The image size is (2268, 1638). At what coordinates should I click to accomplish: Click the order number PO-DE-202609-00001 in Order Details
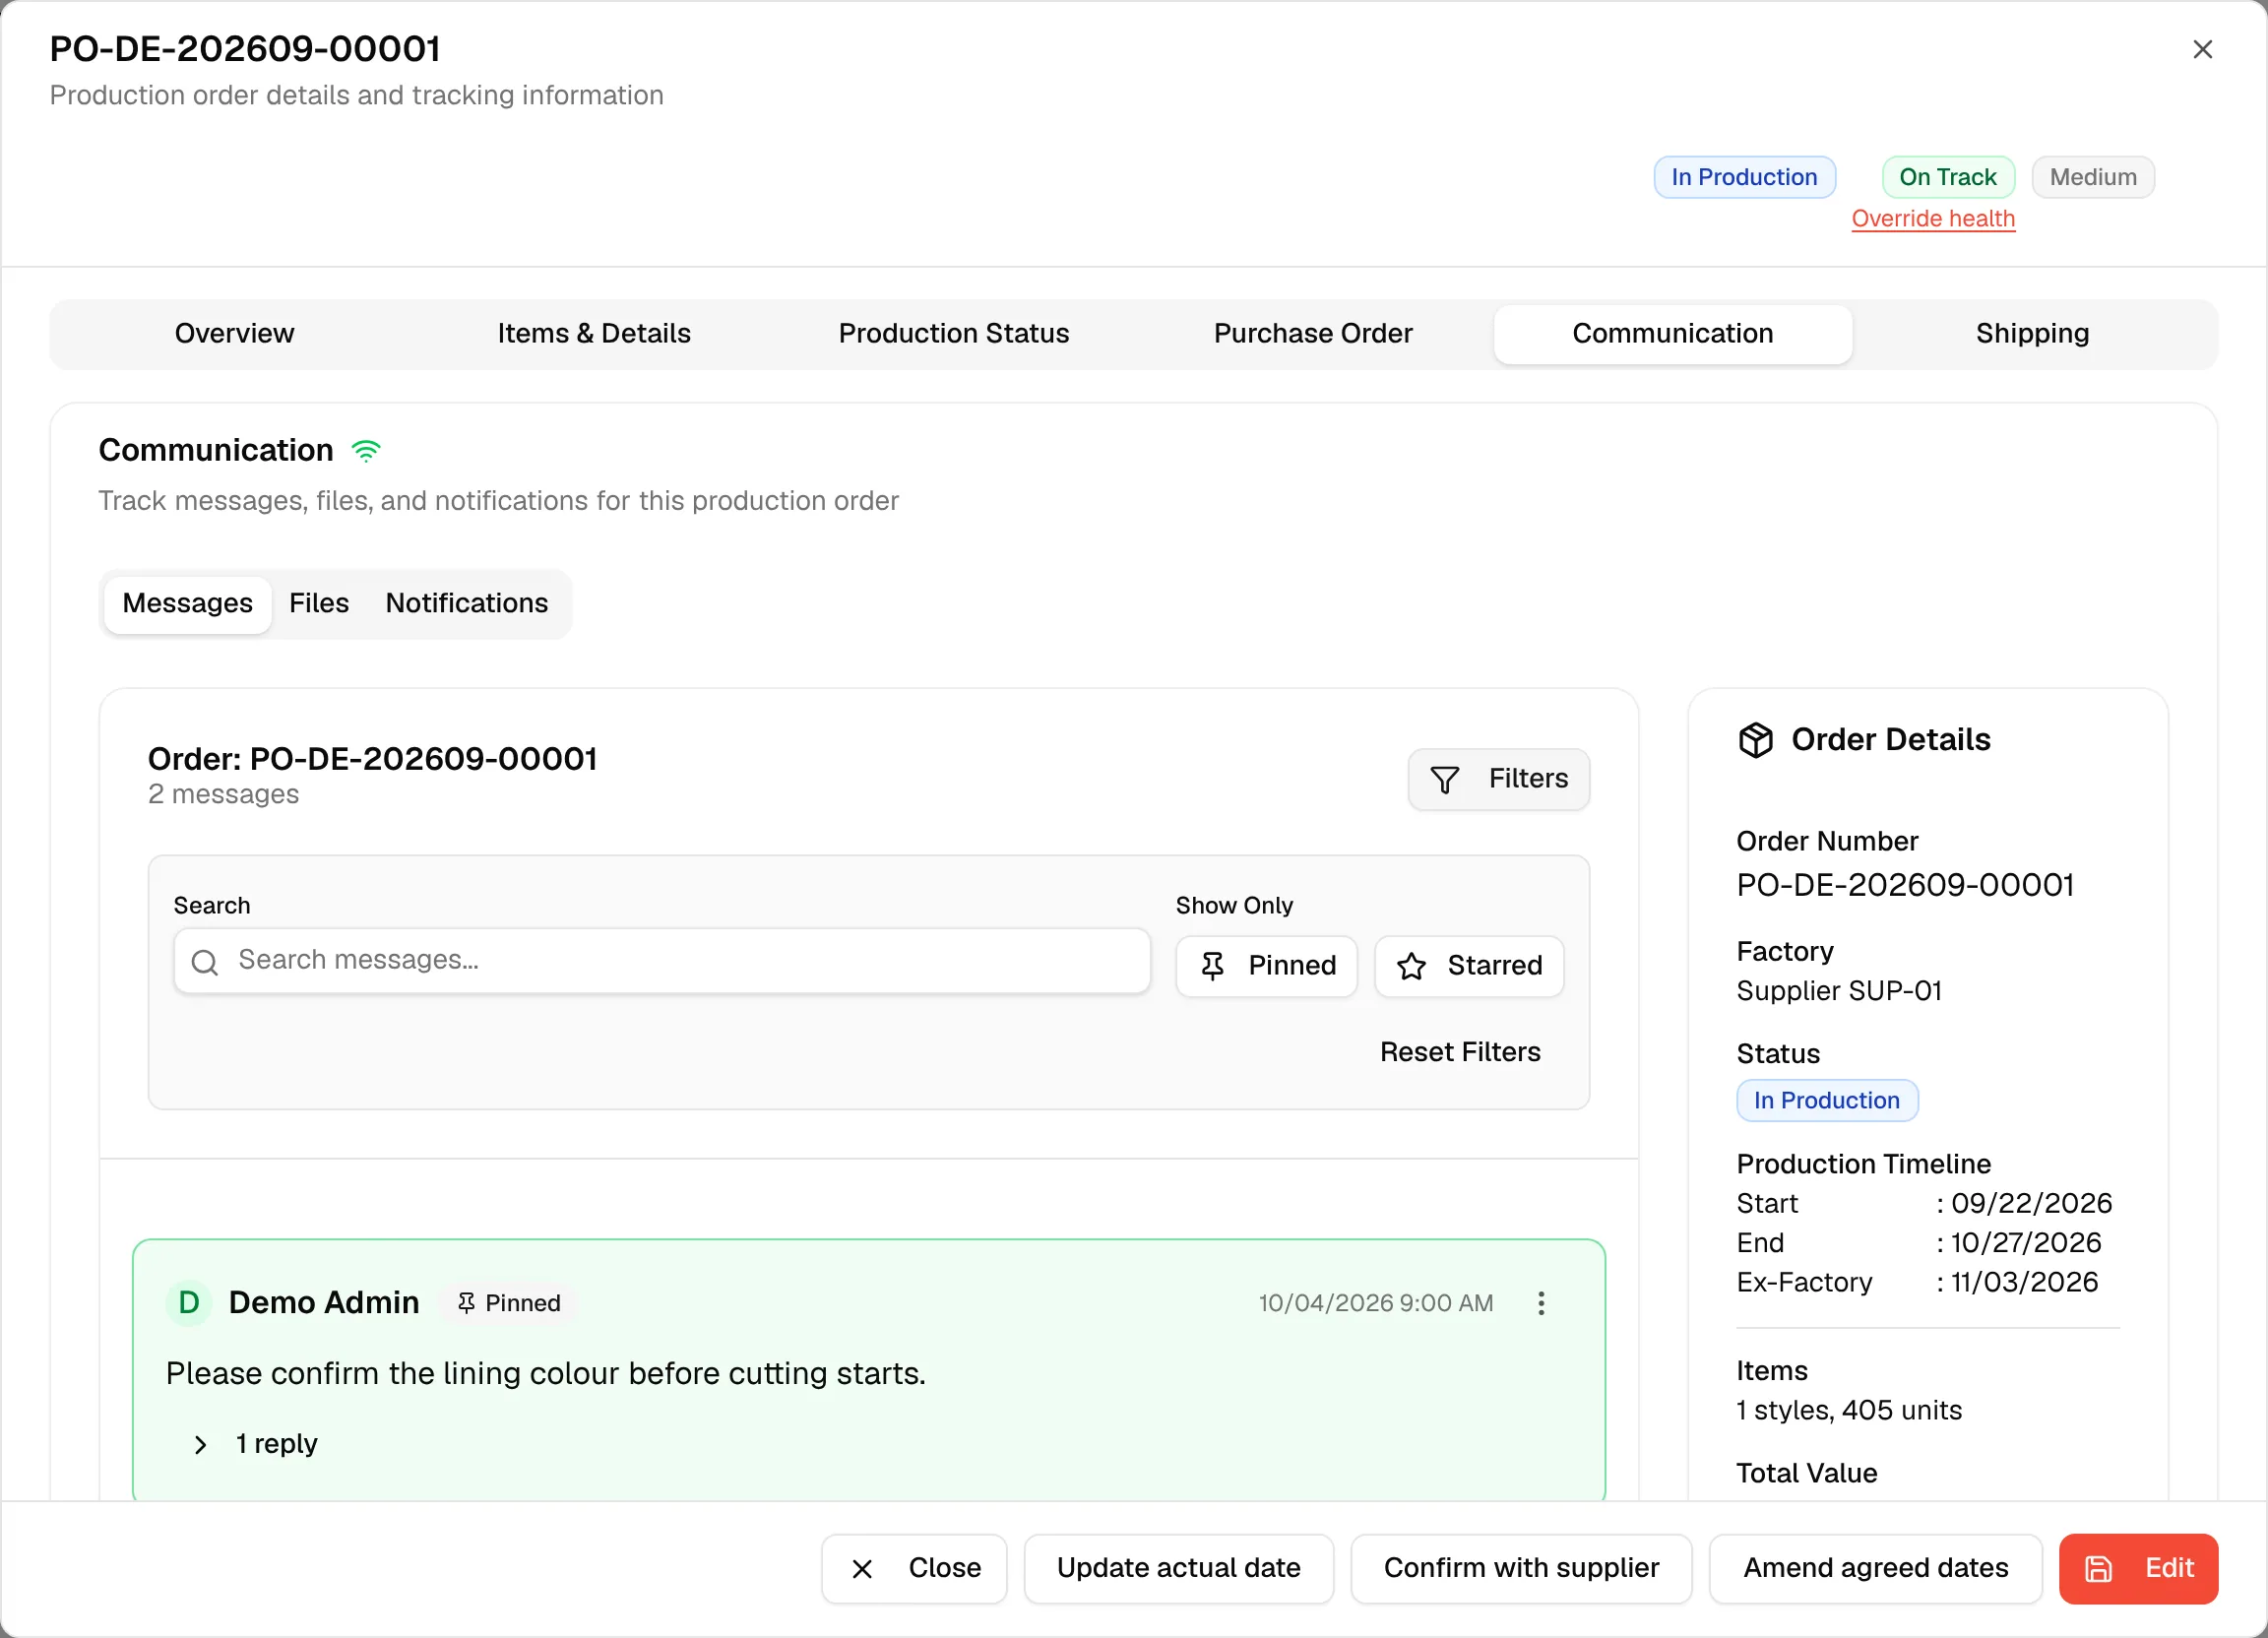1905,885
